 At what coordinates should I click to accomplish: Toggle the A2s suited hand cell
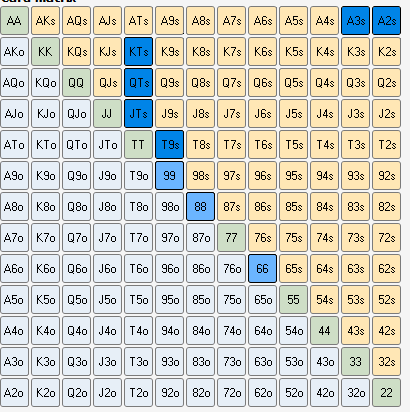386,21
